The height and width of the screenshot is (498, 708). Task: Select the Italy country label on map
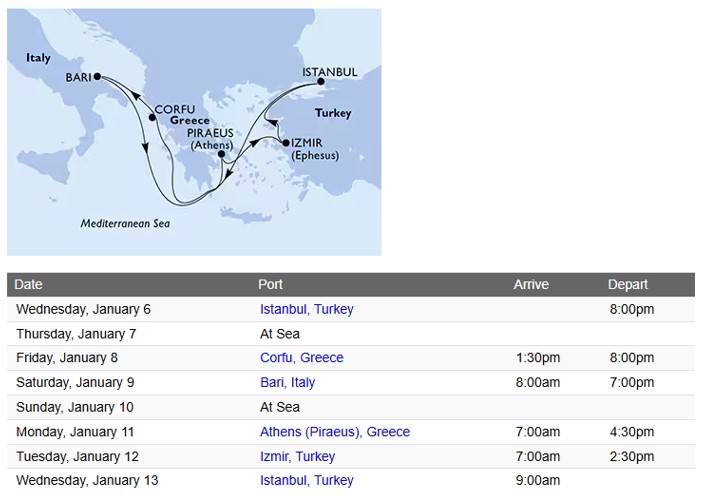coord(38,59)
